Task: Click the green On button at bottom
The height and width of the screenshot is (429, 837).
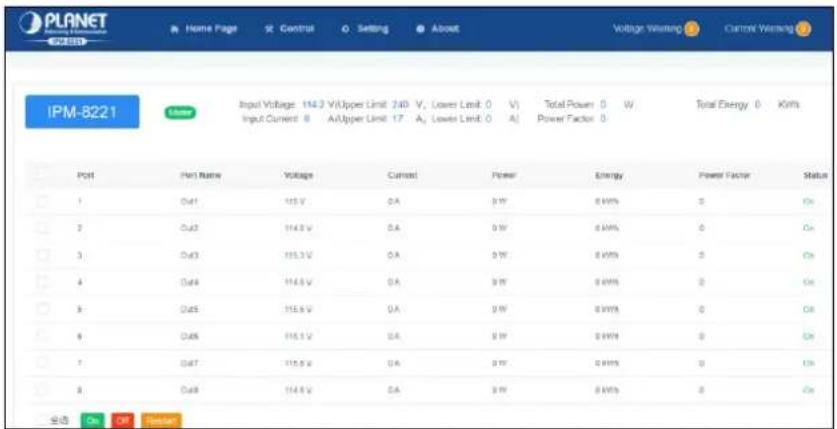Action: pos(90,420)
